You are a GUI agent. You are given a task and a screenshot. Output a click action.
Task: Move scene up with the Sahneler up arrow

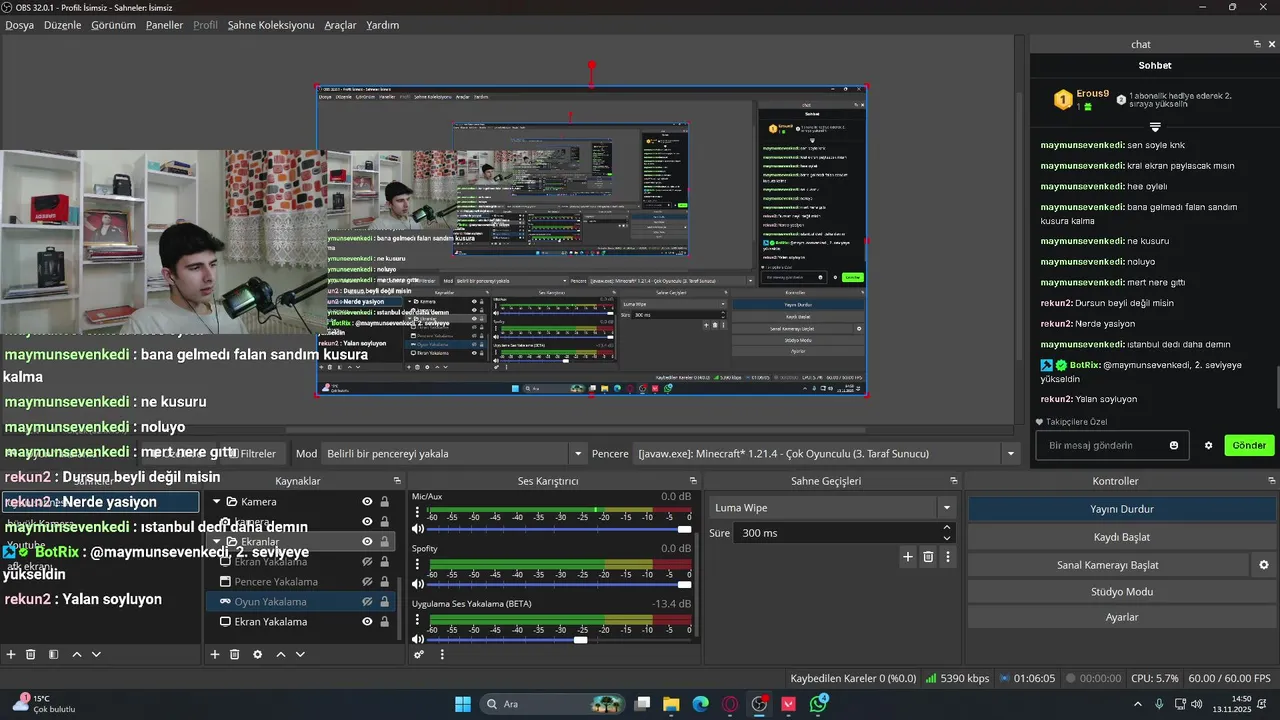click(77, 654)
